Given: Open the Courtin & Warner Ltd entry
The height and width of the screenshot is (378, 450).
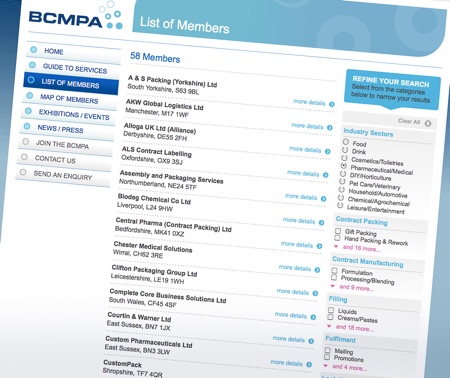Looking at the screenshot, I should click(x=139, y=317).
